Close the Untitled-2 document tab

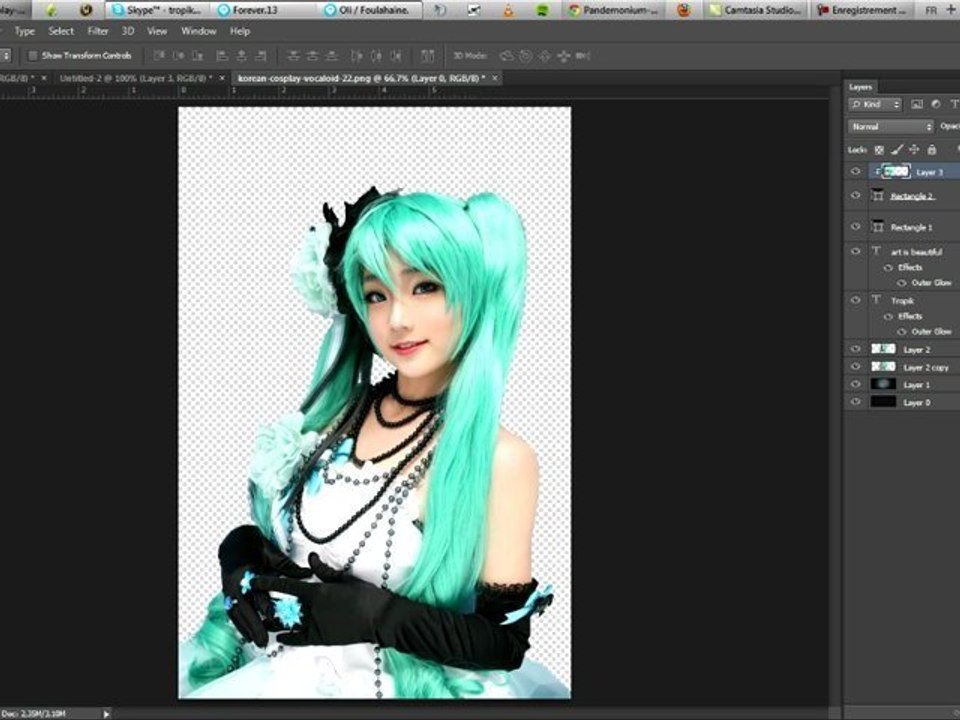(222, 78)
